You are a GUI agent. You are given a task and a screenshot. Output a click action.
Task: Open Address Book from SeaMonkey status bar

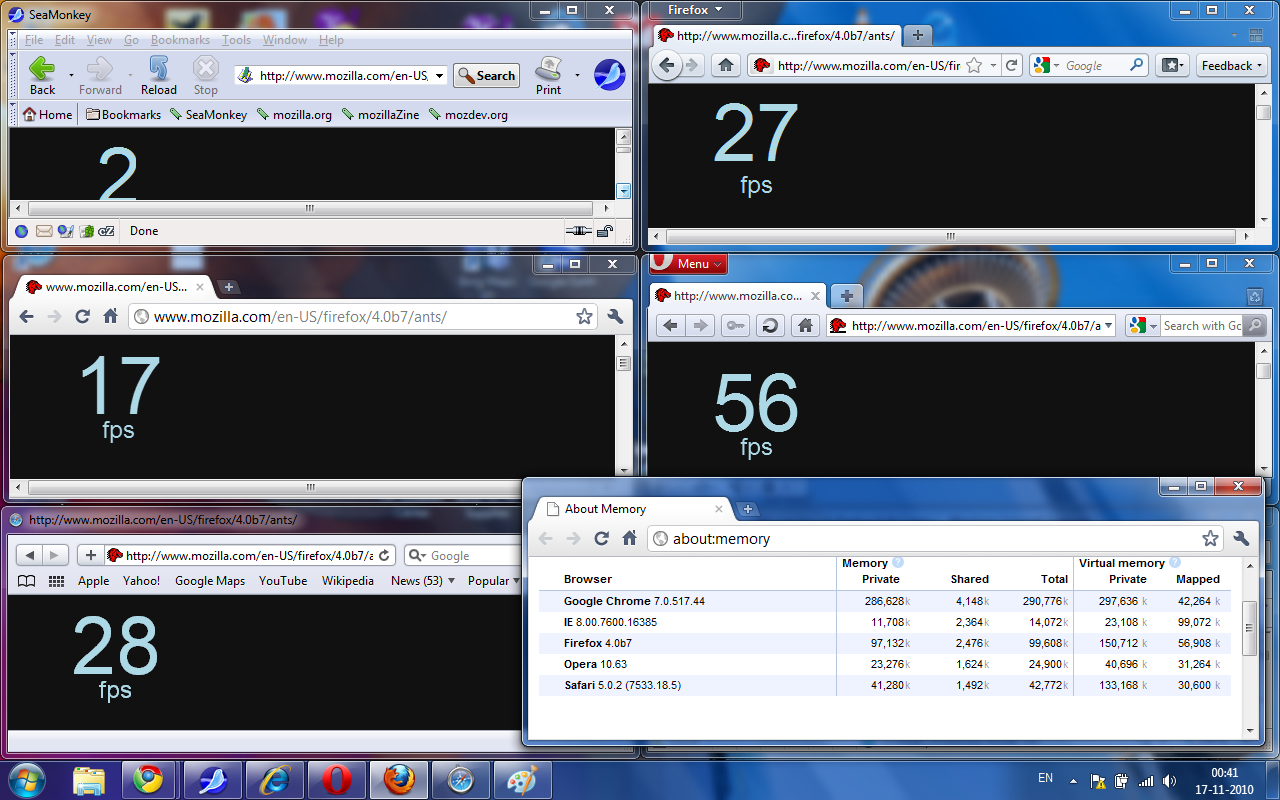point(86,231)
